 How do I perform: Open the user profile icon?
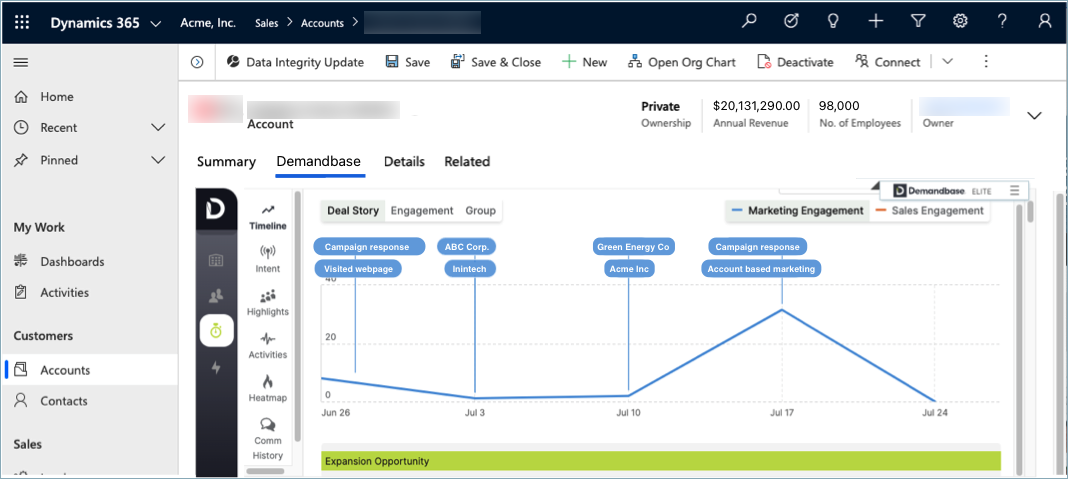click(x=1045, y=21)
